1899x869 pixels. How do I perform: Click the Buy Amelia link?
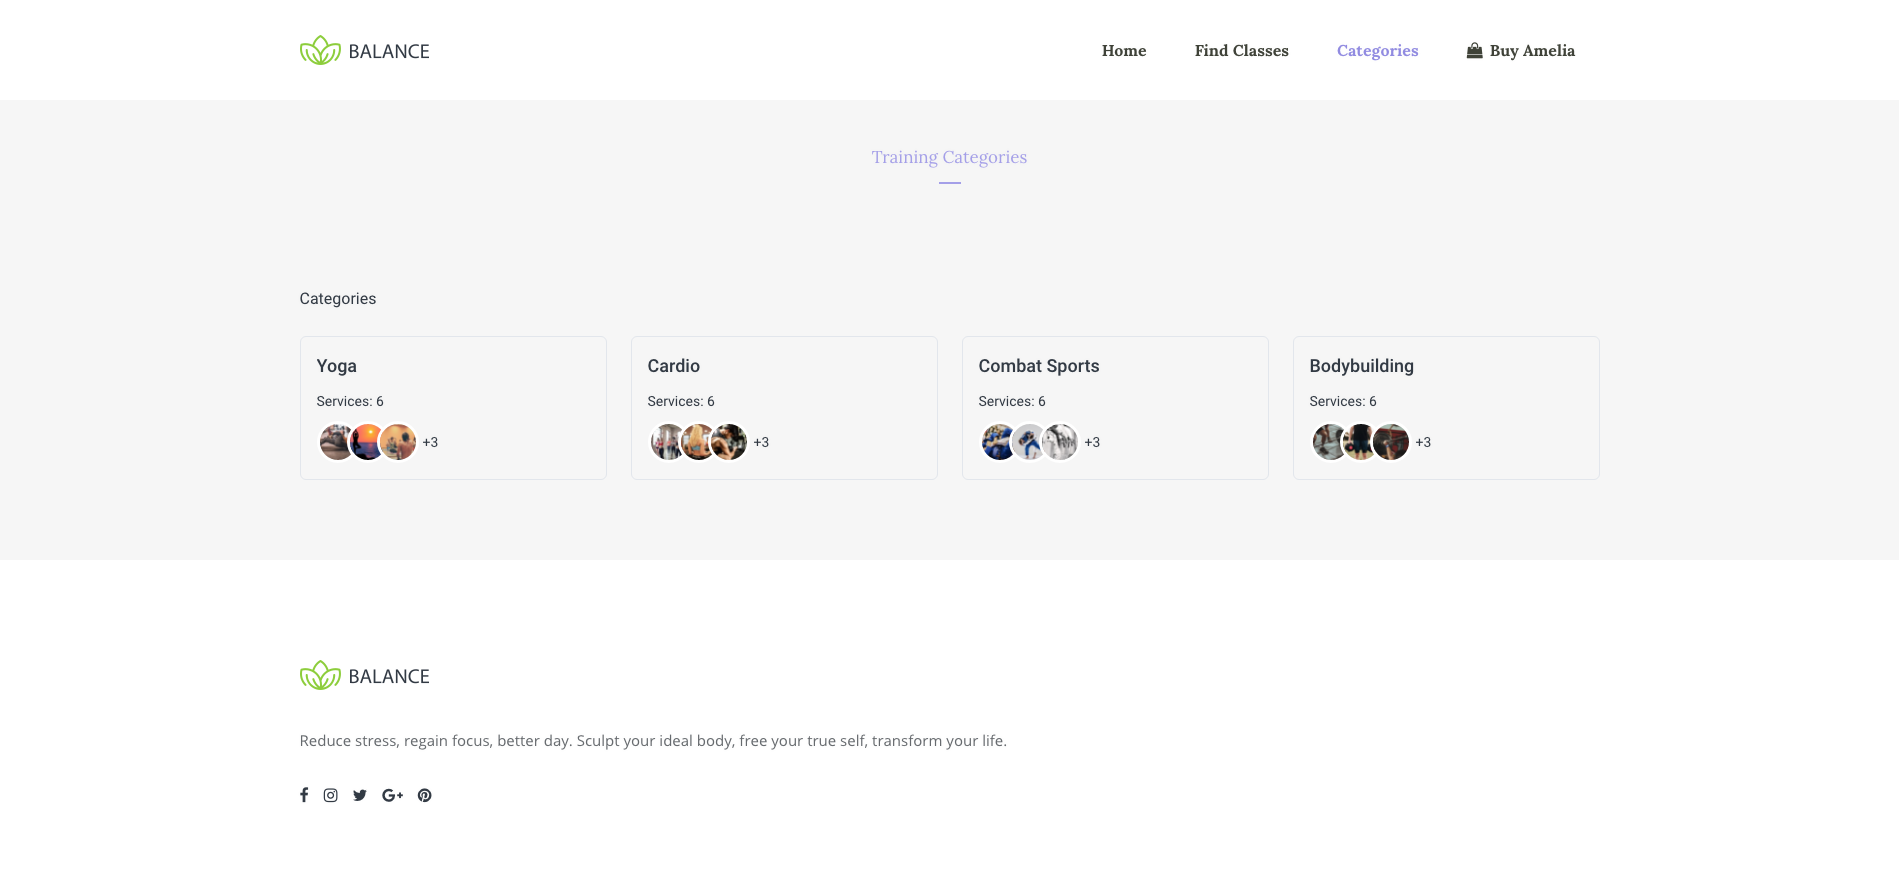[x=1532, y=51]
